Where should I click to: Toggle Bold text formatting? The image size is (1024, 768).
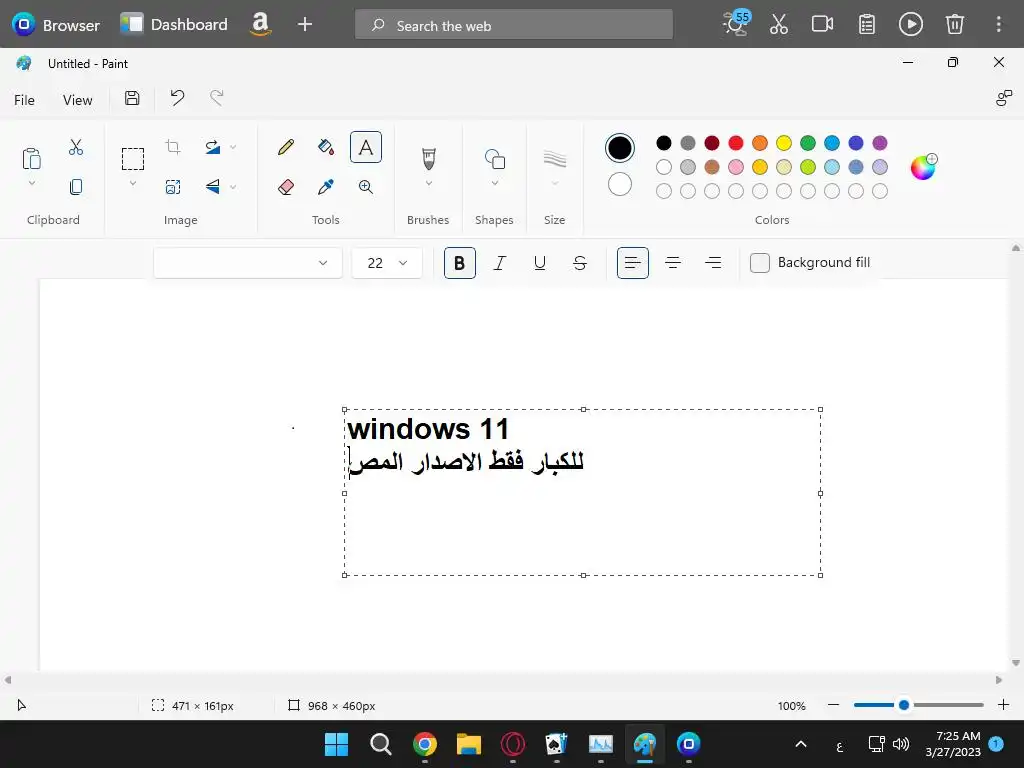(460, 263)
